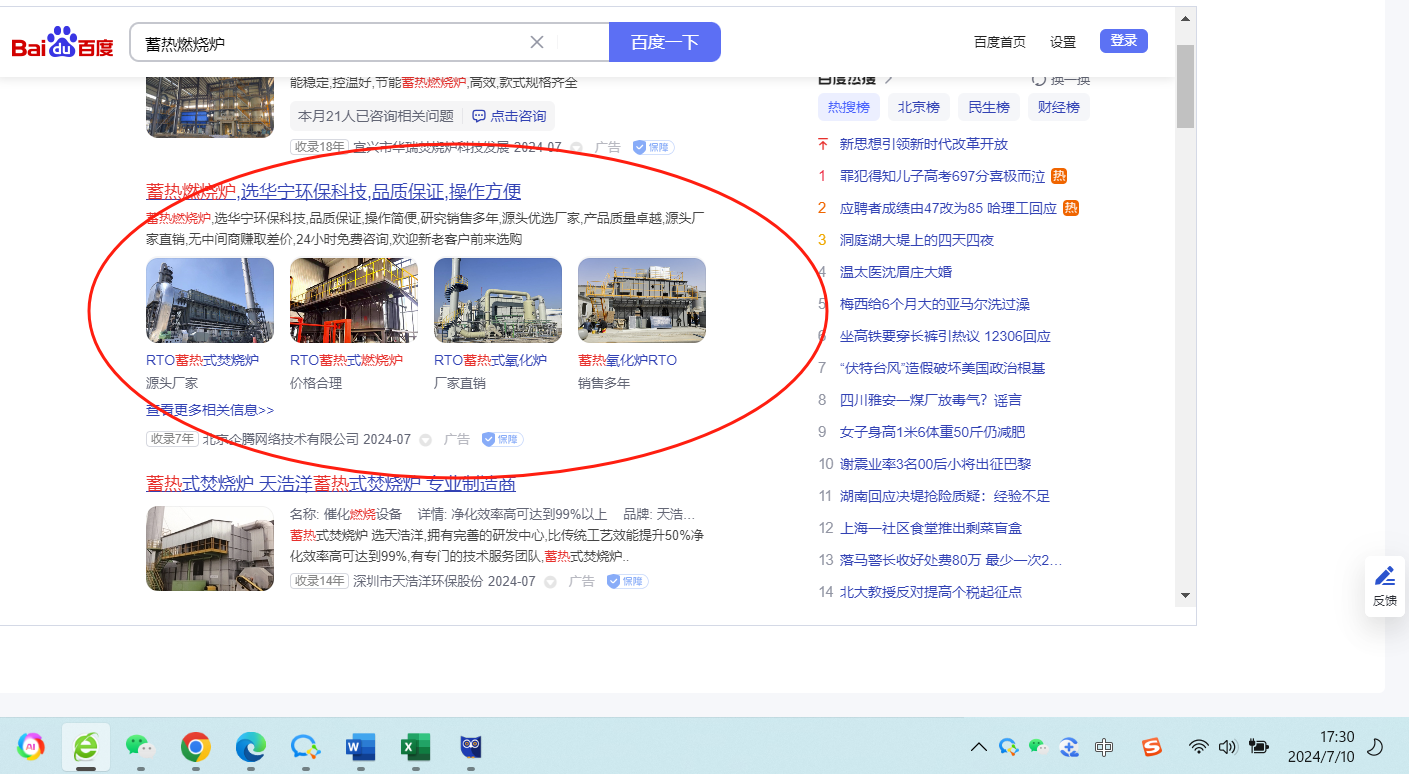
Task: Select the 财经榜 tab
Action: click(1058, 107)
